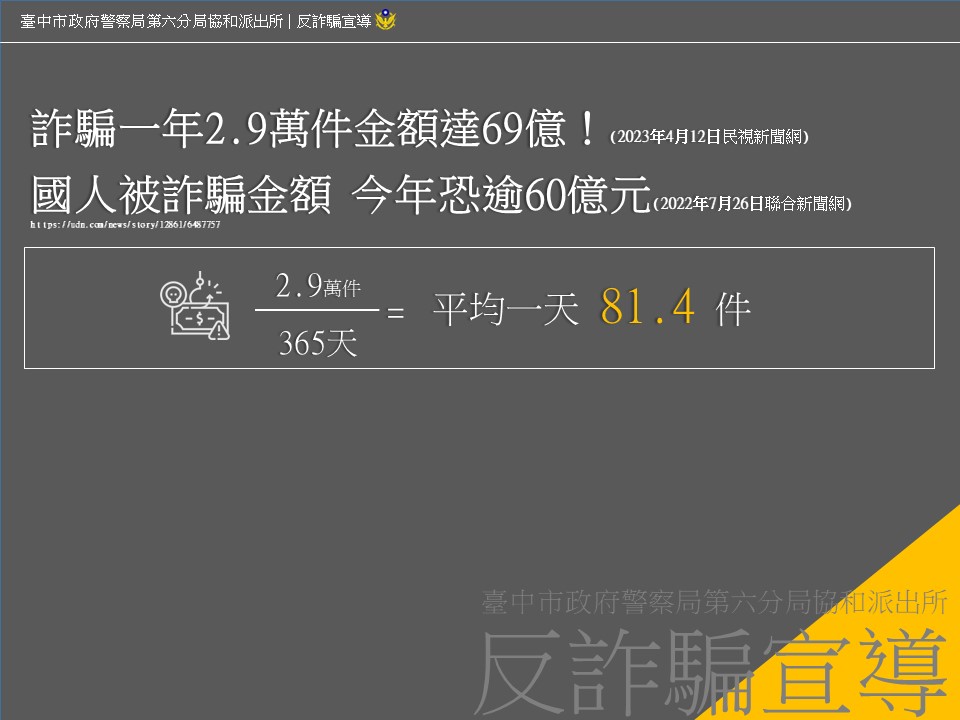The width and height of the screenshot is (960, 720).
Task: Click the numerator 2.9萬件
Action: click(x=317, y=288)
